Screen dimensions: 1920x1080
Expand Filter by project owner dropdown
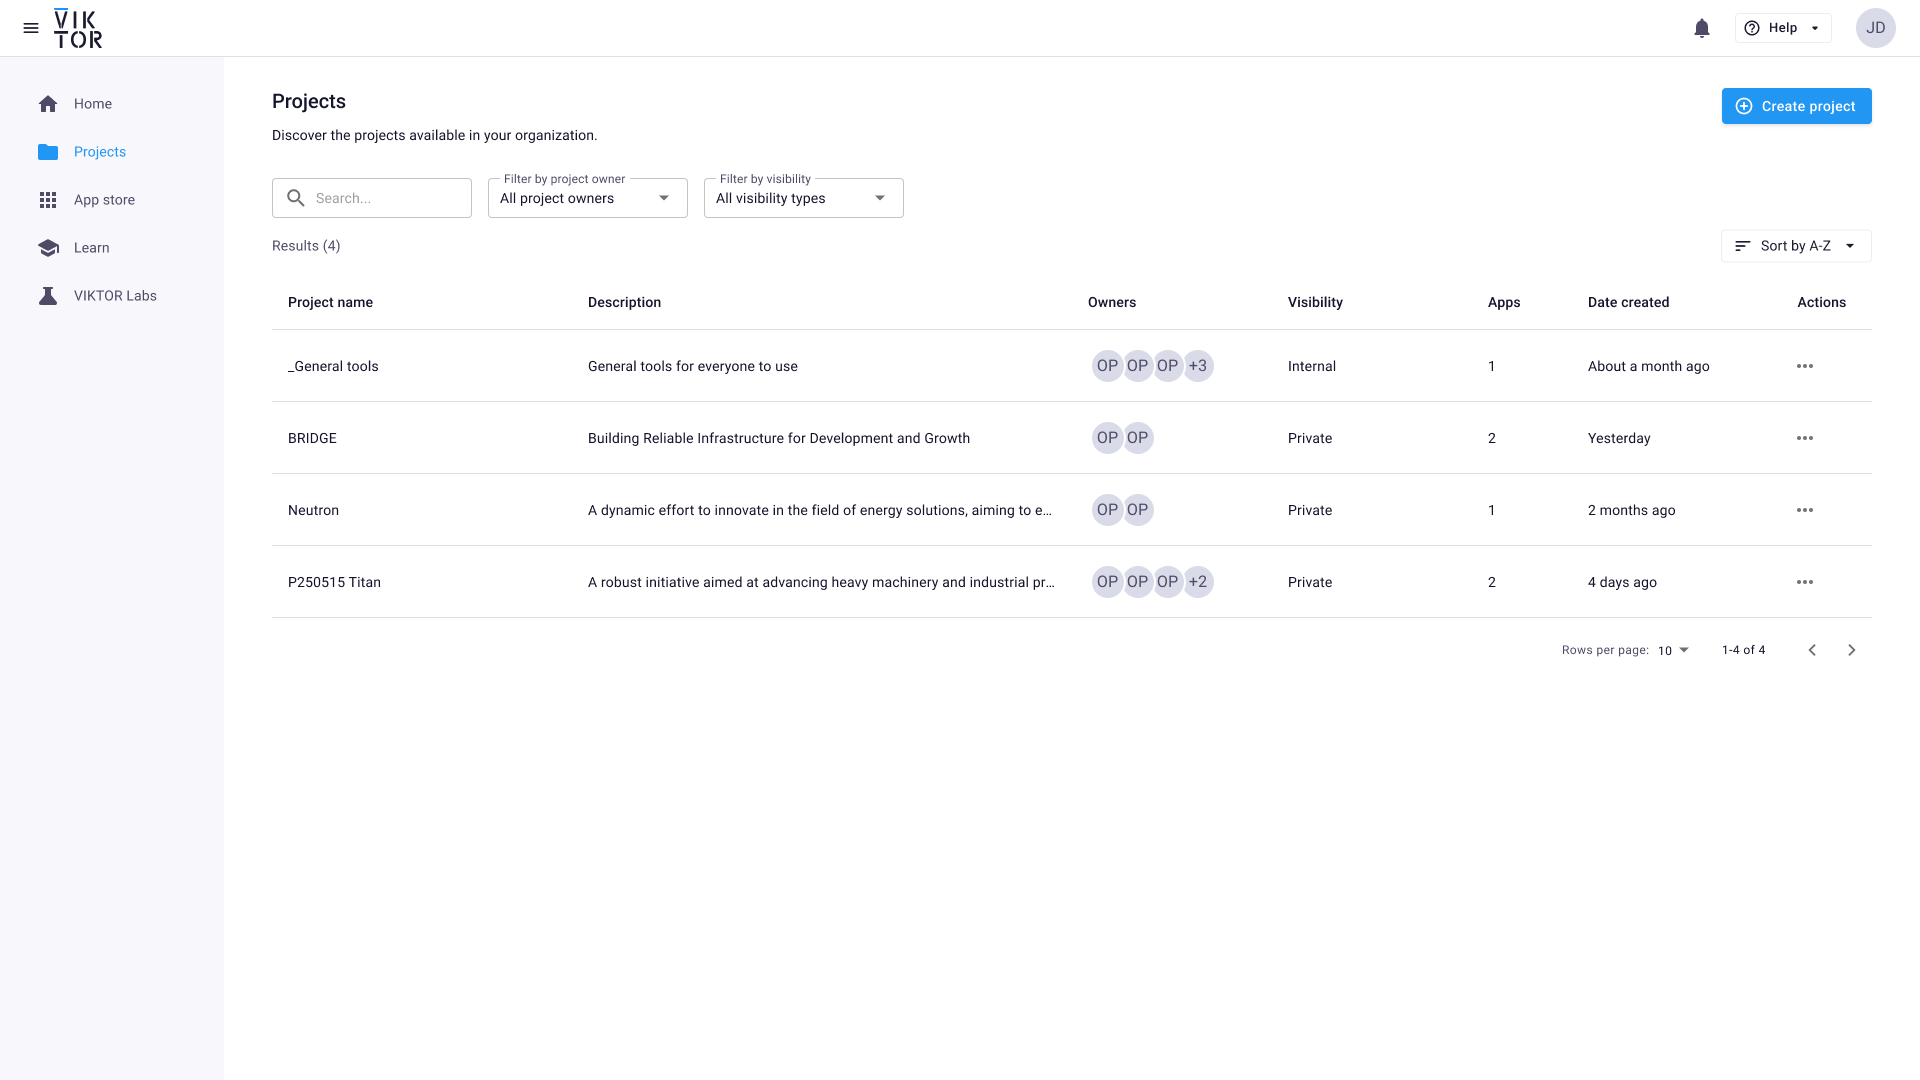587,198
